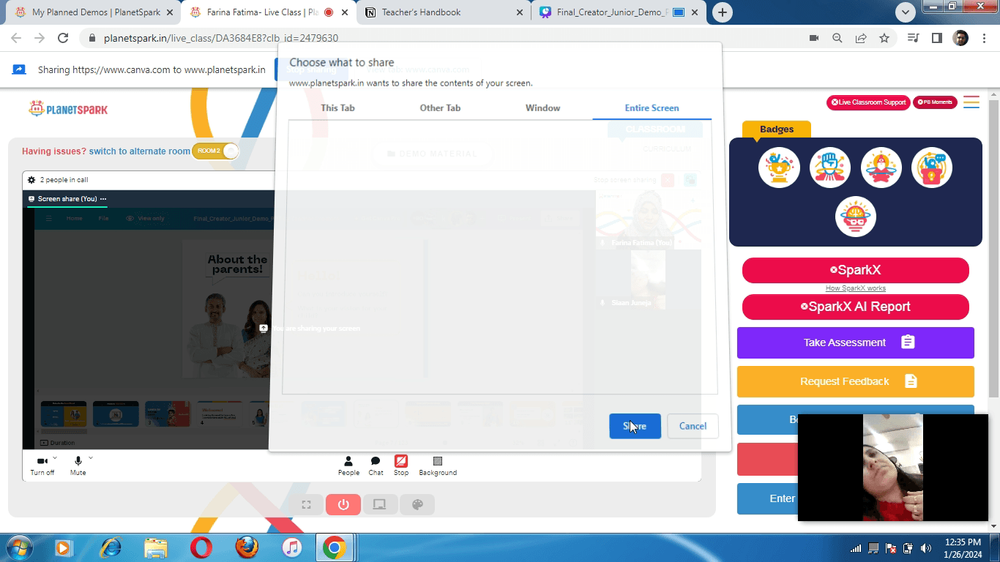1000x562 pixels.
Task: Open the tab search dropdown arrow
Action: 905,12
